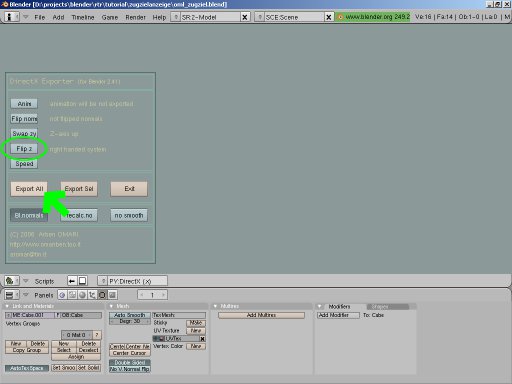Open the Timeline menu
Screen dimensions: 512x384
[83, 17]
